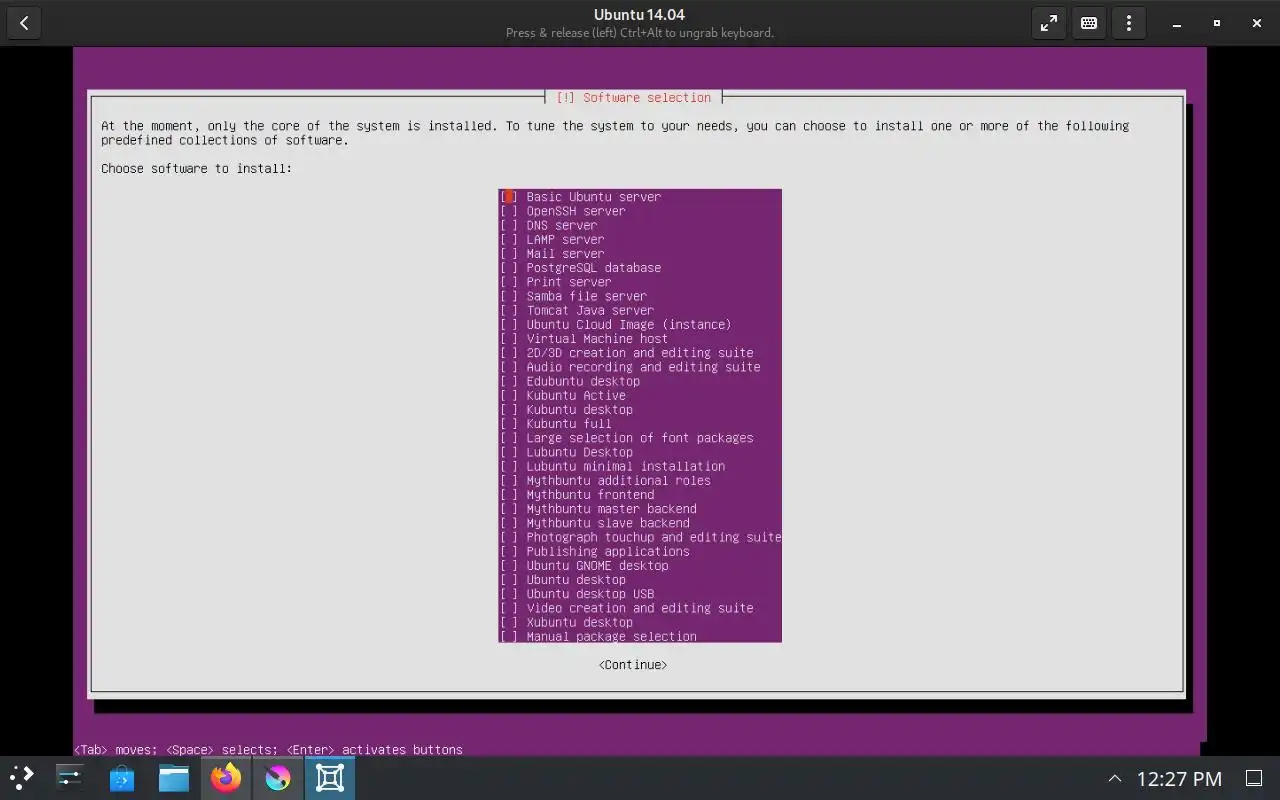Viewport: 1280px width, 800px height.
Task: Launch Firefox from the taskbar
Action: coord(226,777)
